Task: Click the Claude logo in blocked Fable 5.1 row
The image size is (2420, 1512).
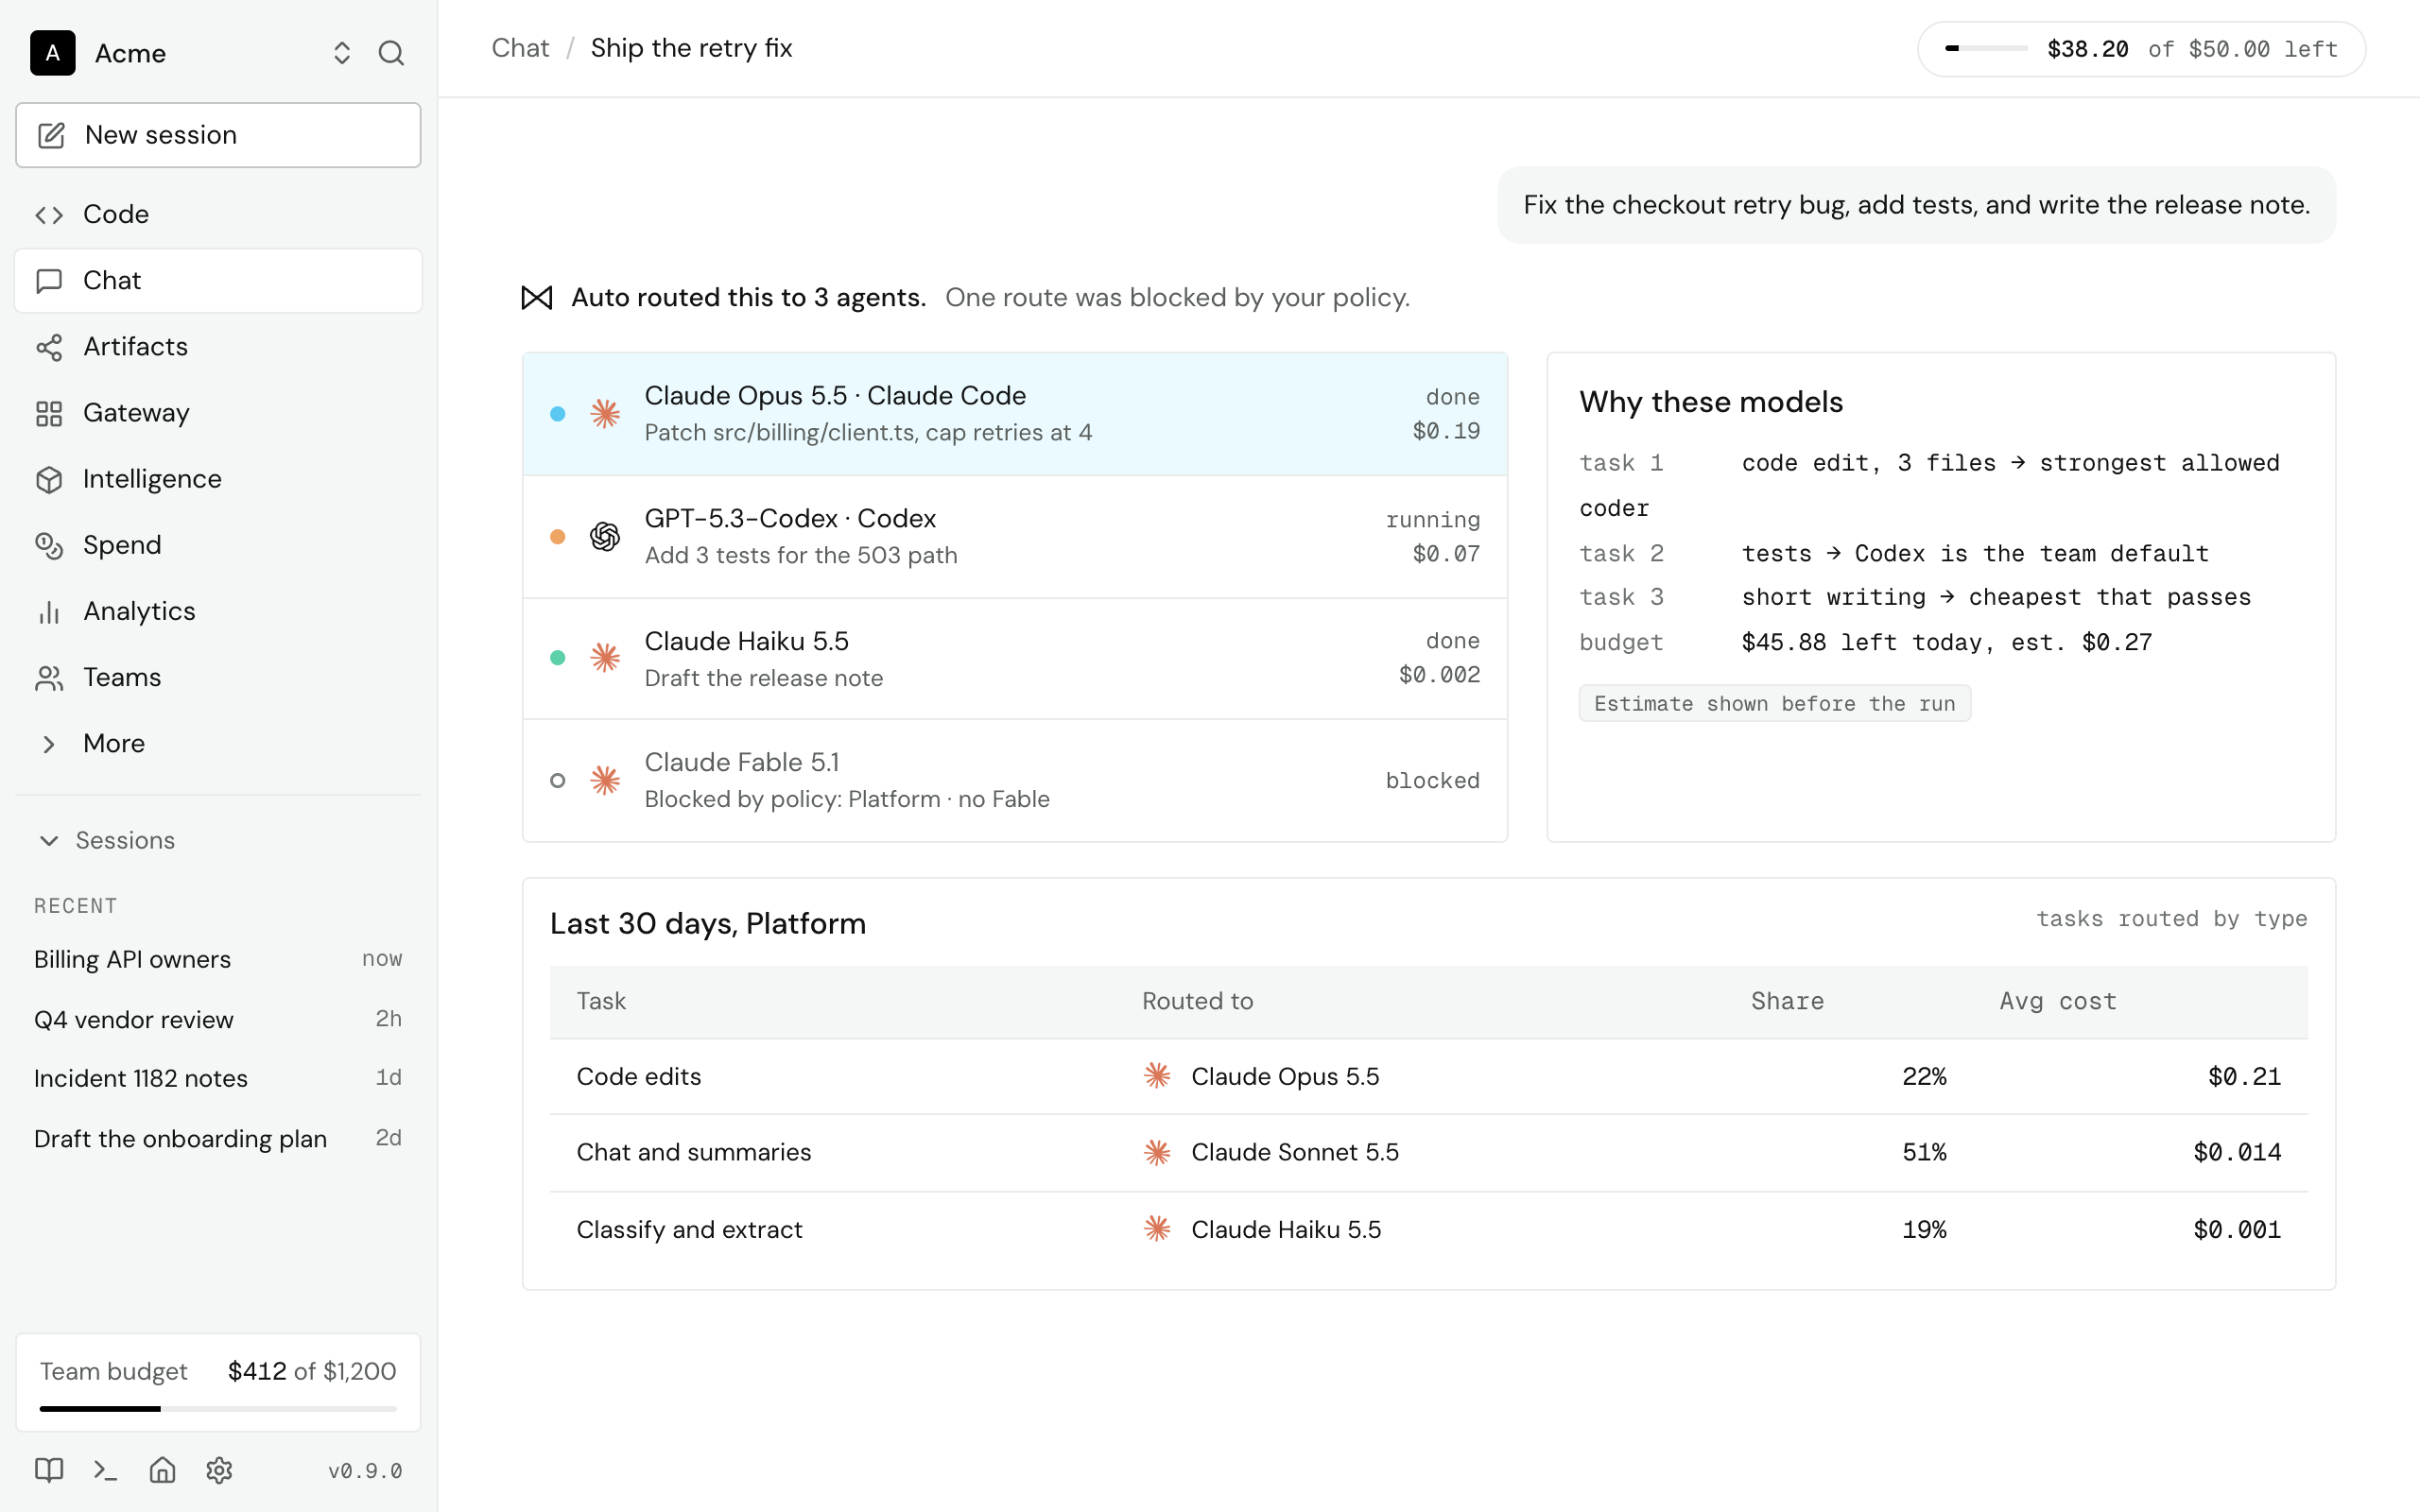Action: pyautogui.click(x=605, y=780)
